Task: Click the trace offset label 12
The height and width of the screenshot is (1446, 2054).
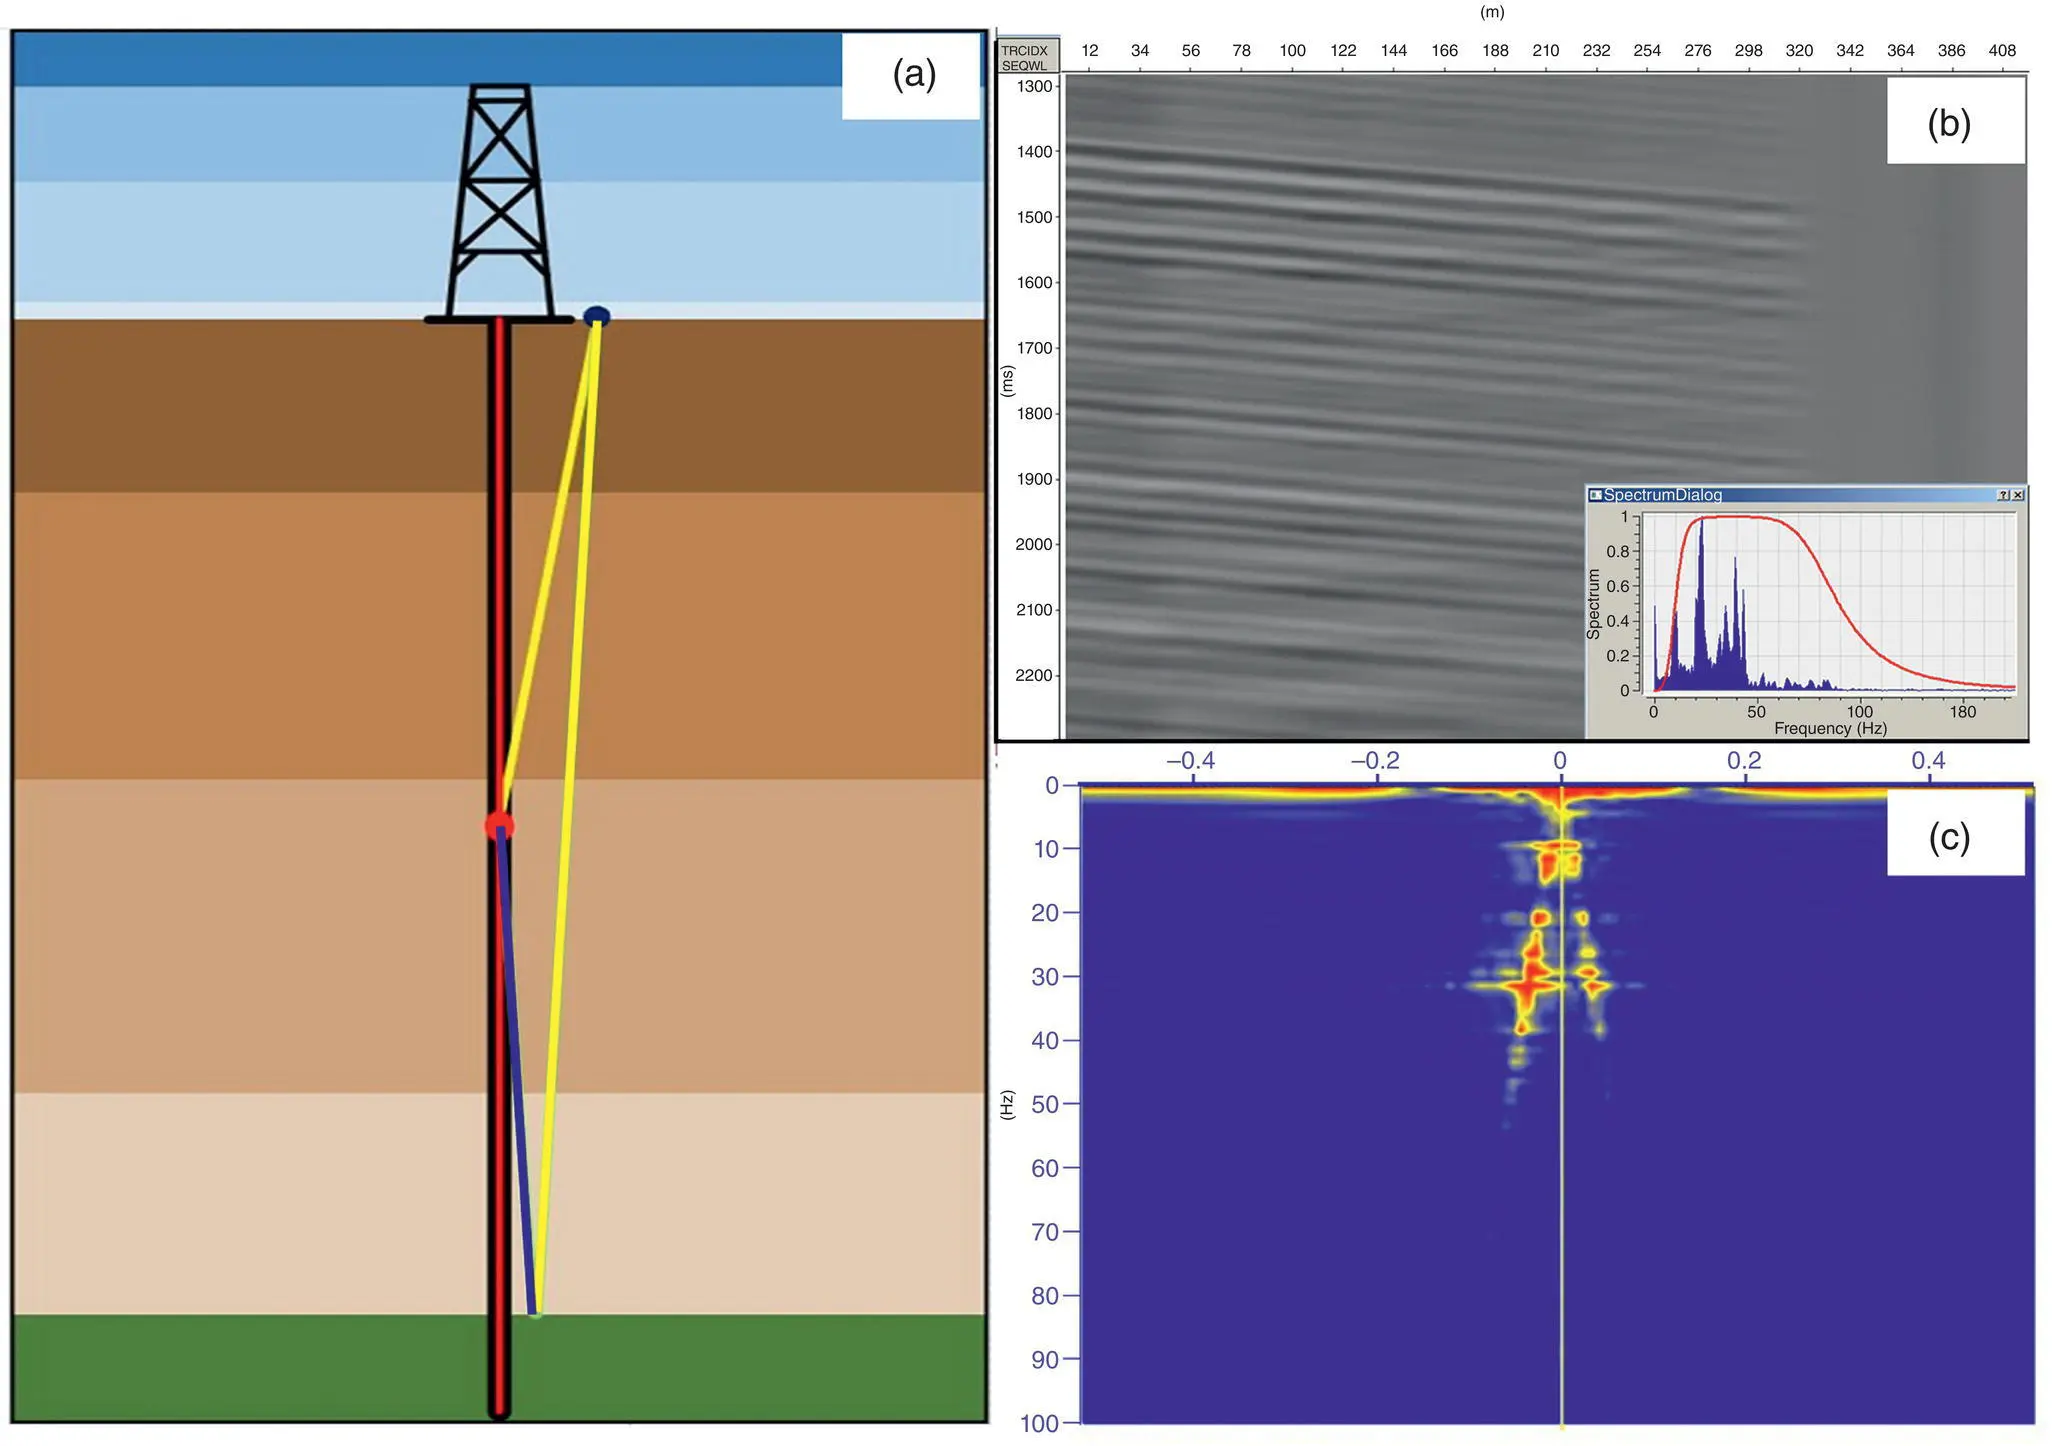Action: click(x=1090, y=50)
